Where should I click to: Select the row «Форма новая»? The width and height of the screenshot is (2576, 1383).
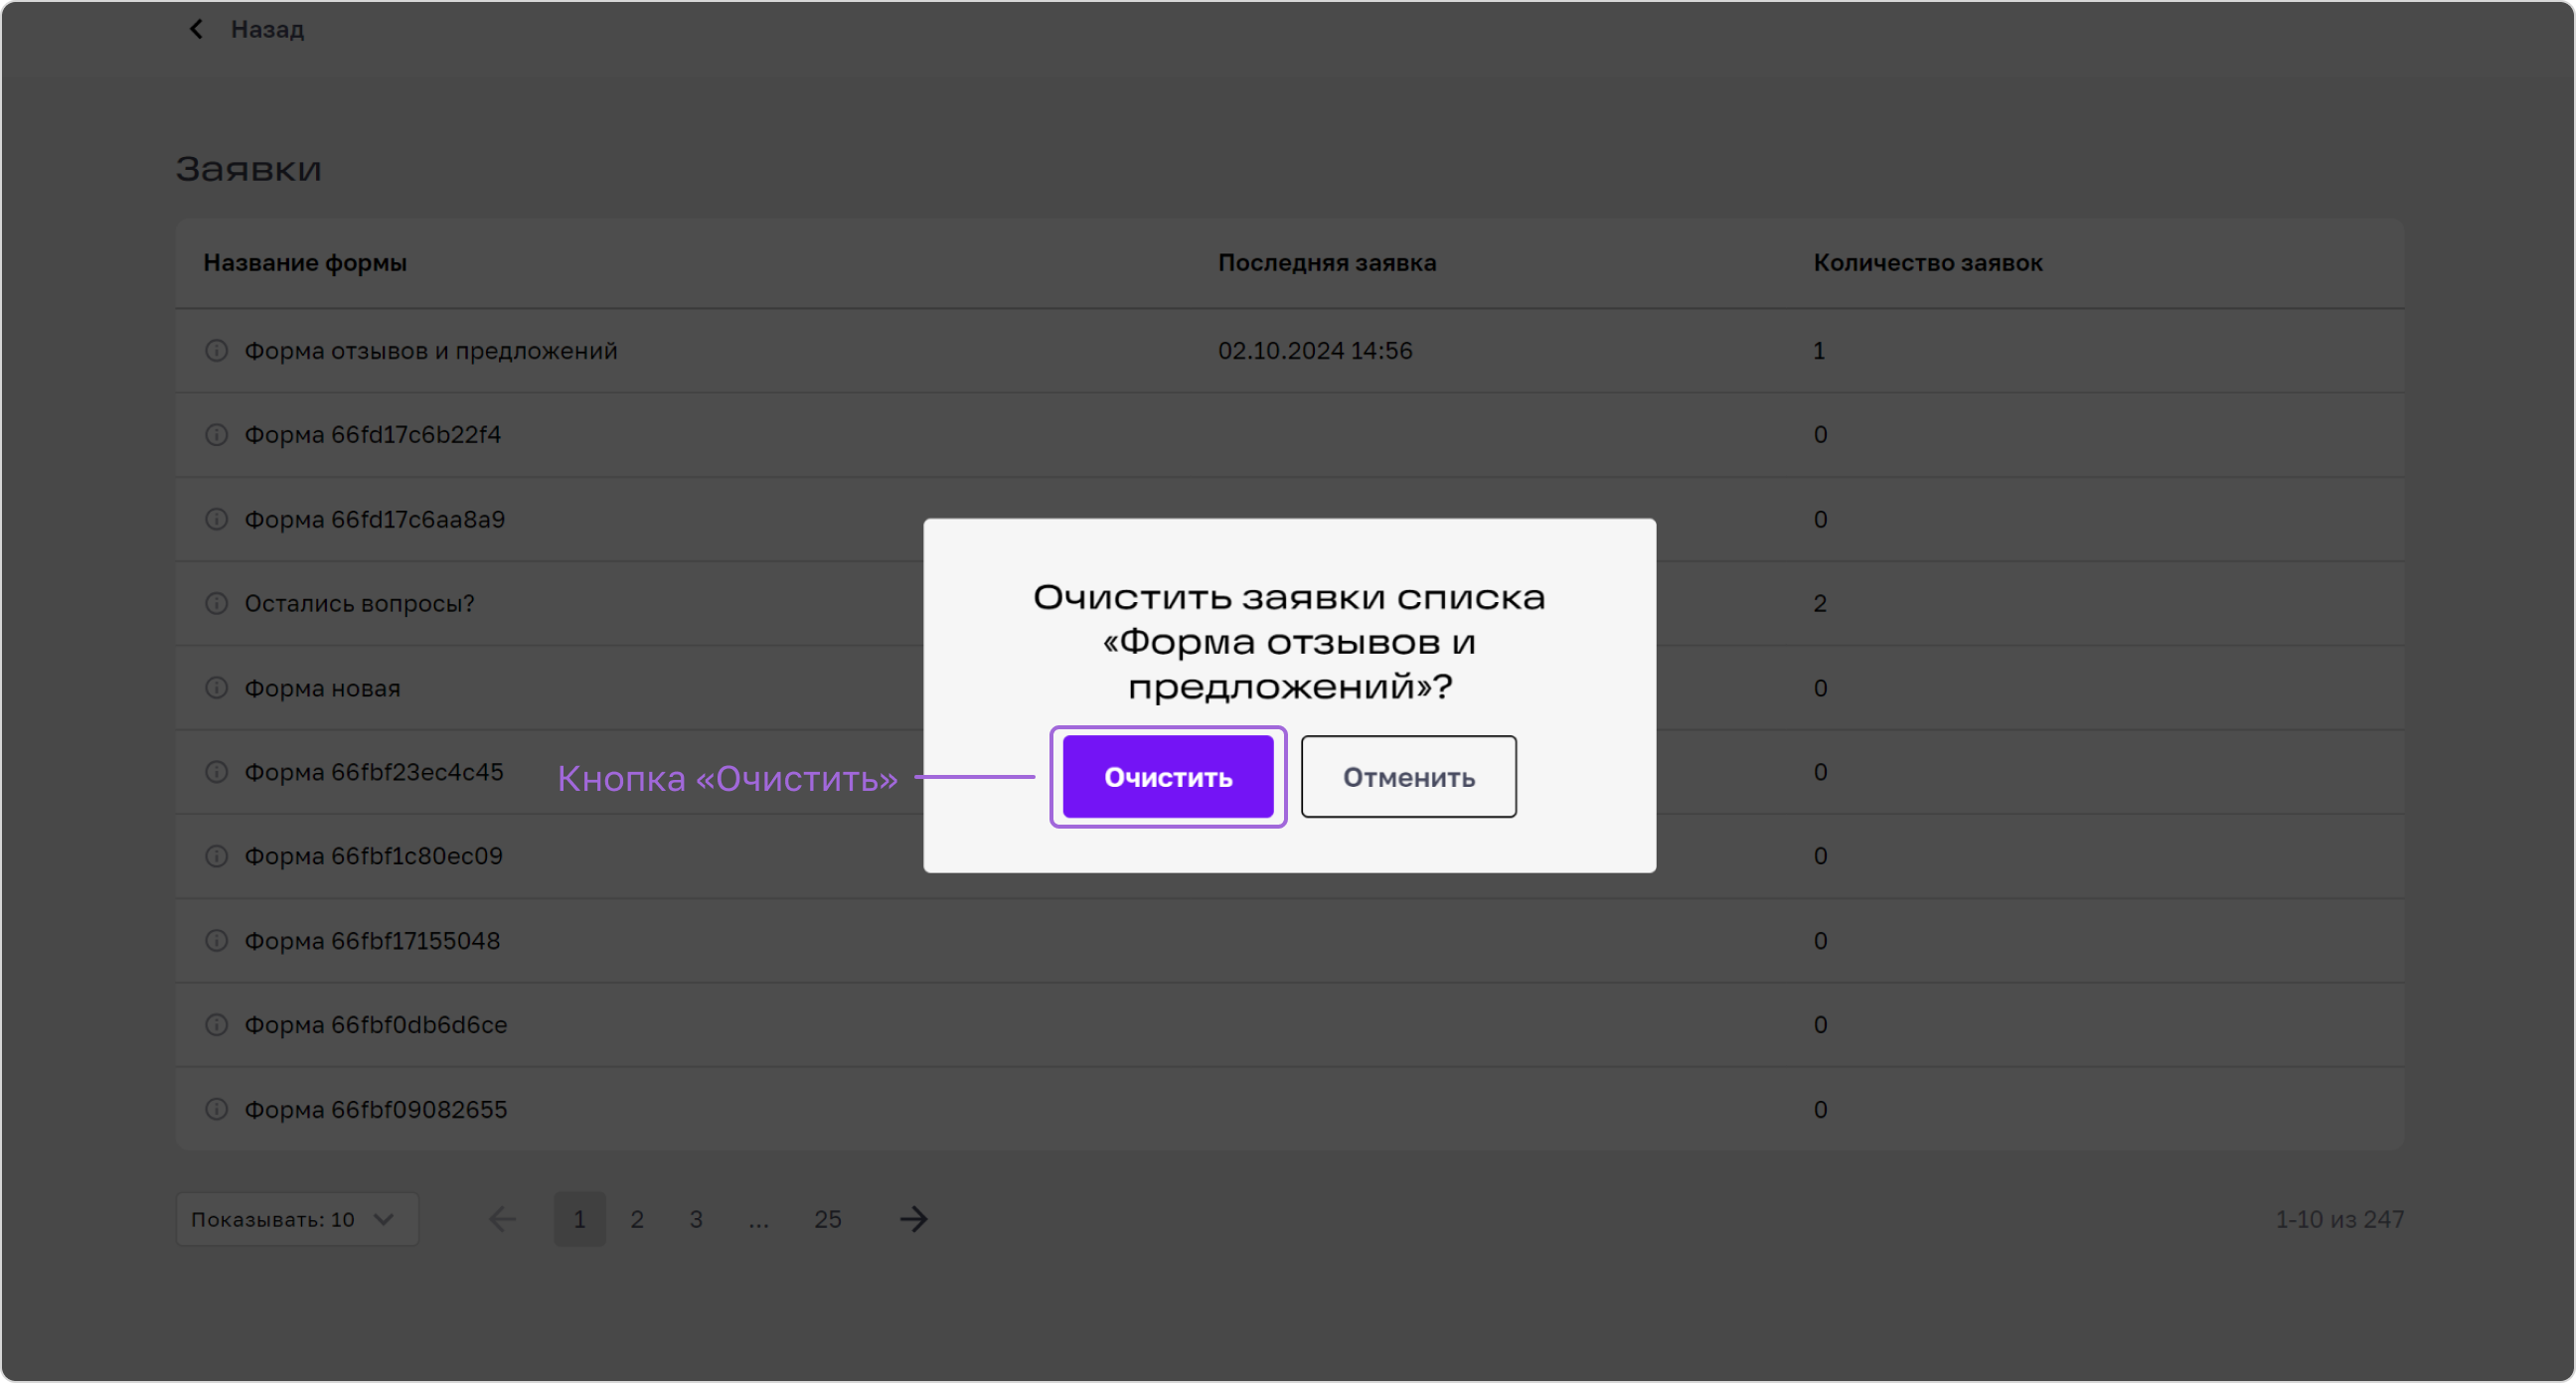point(1290,688)
